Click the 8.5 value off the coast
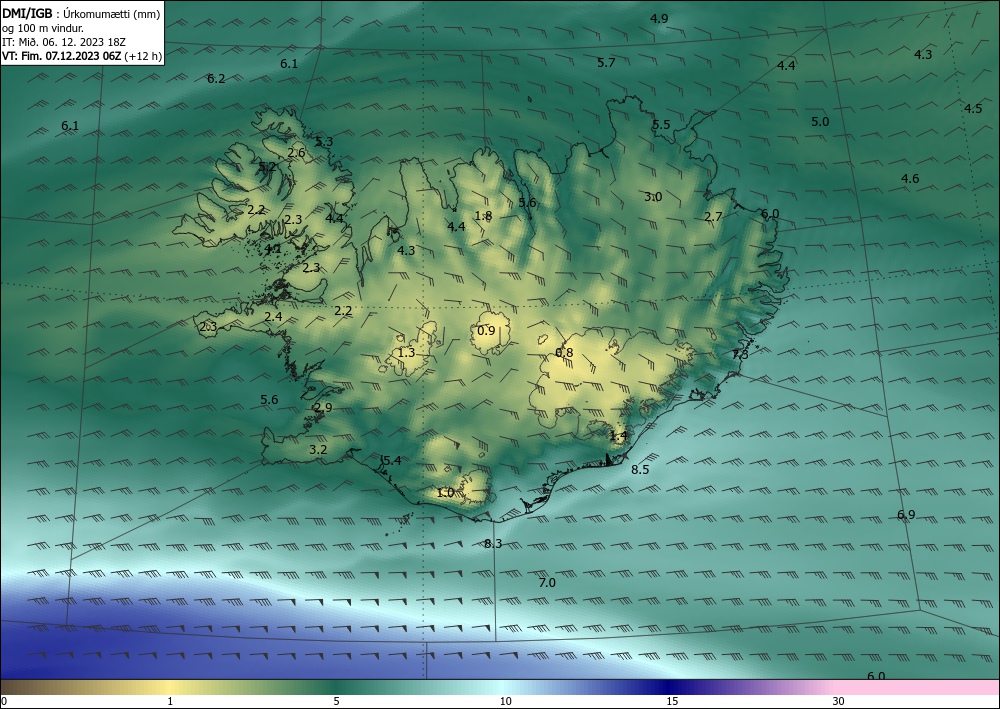 (x=640, y=469)
